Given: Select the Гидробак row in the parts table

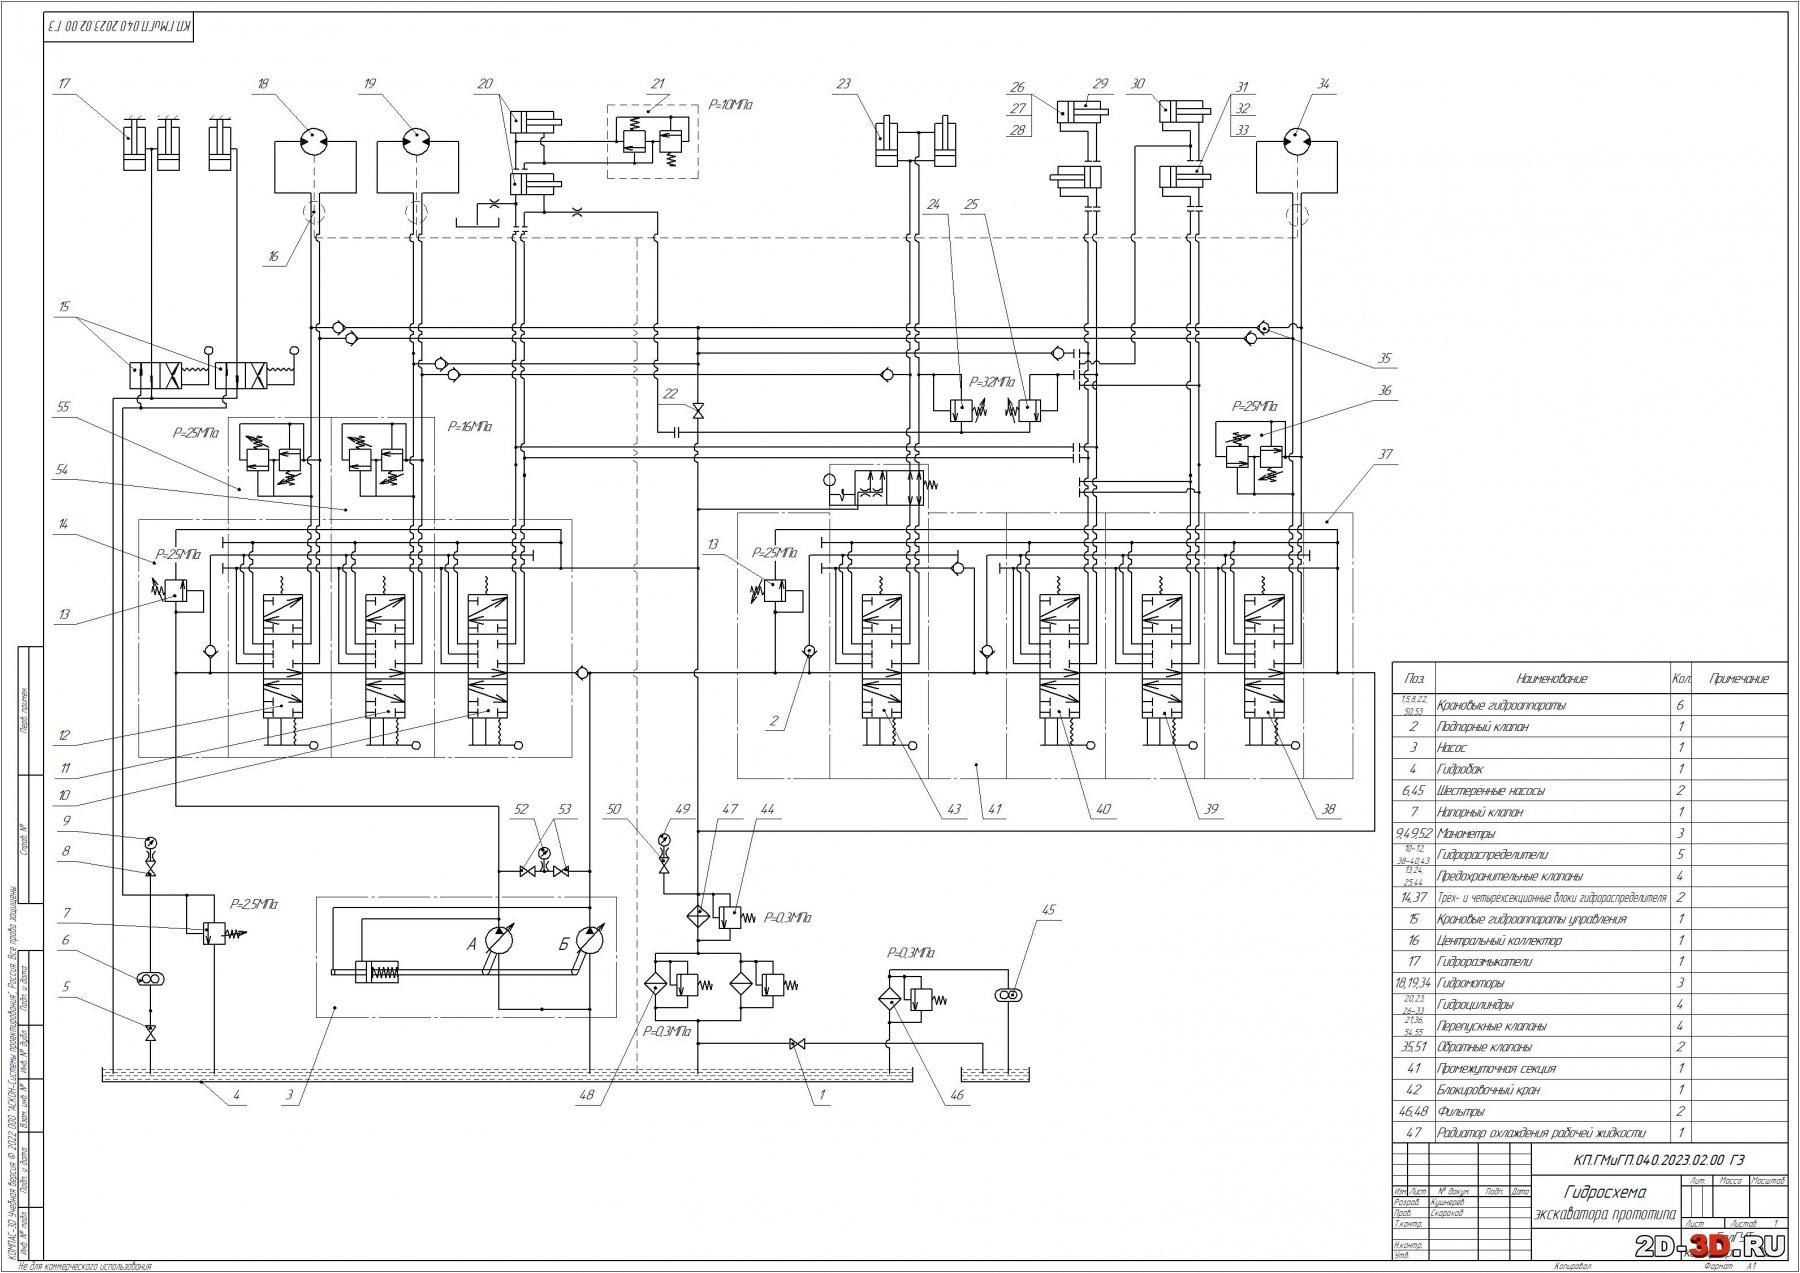Looking at the screenshot, I should coord(1551,769).
